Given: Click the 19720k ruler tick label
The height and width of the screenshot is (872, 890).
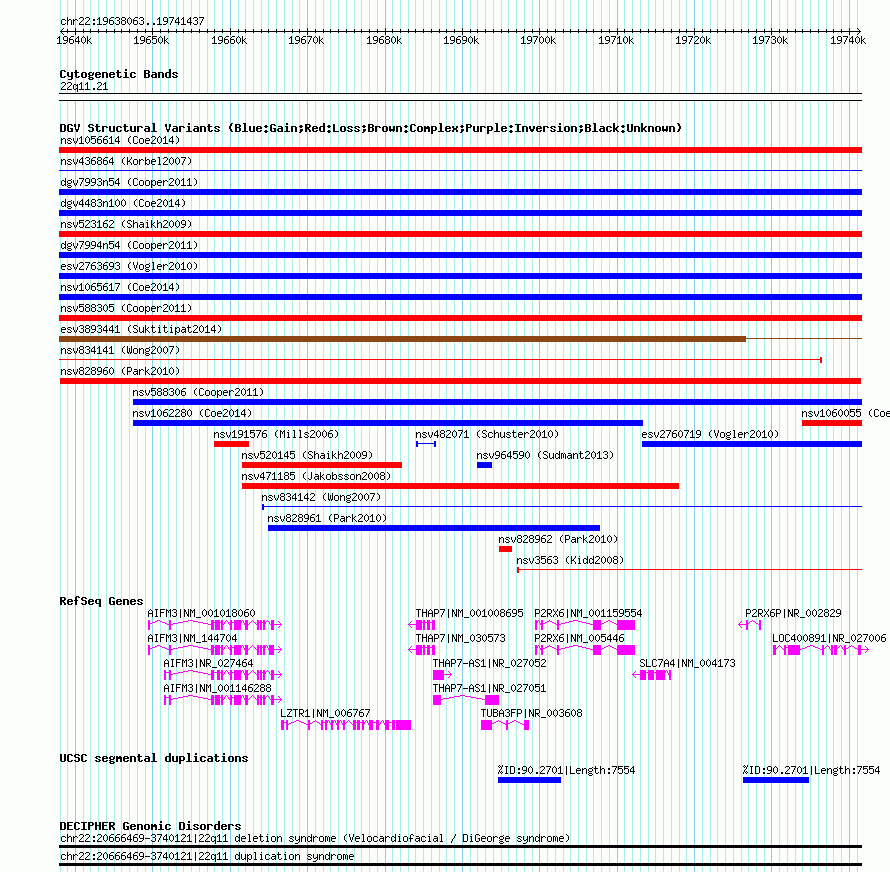Looking at the screenshot, I should 693,40.
